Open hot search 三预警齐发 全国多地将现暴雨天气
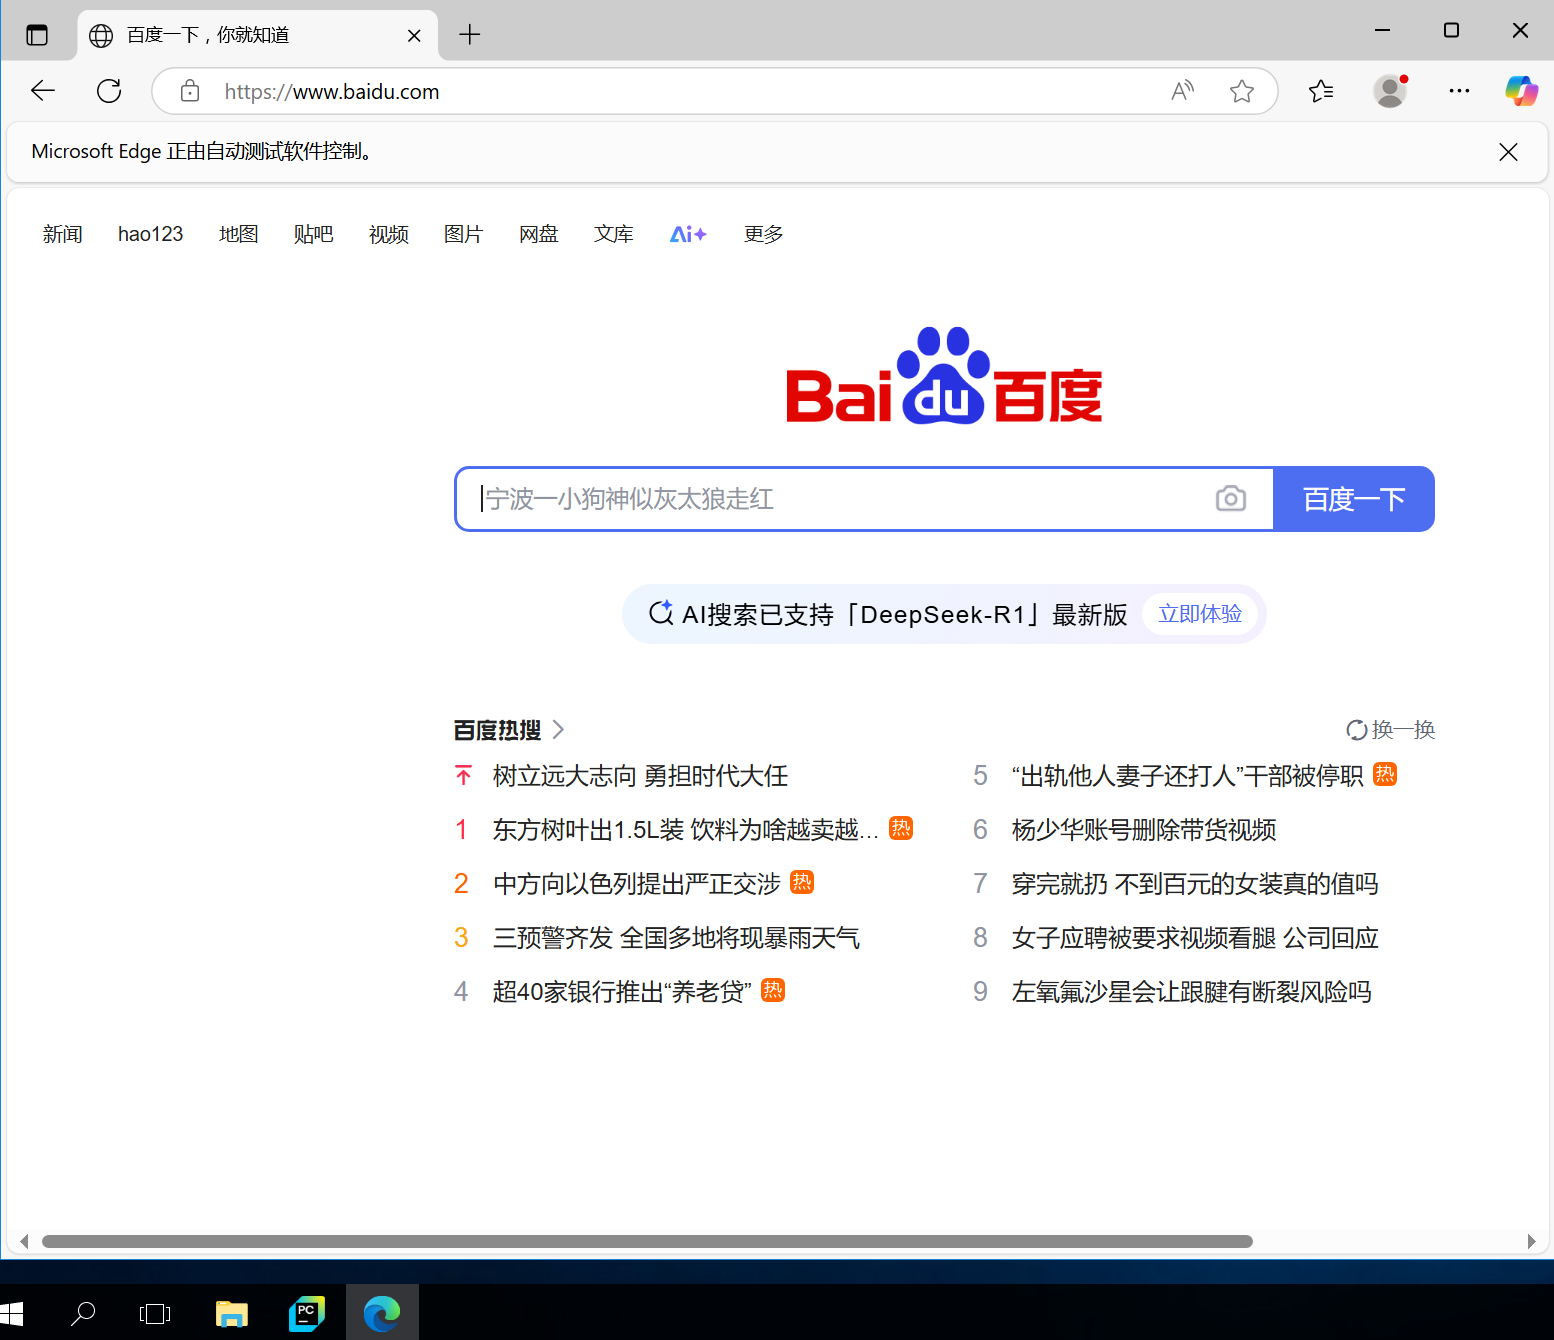The image size is (1554, 1340). (x=676, y=938)
